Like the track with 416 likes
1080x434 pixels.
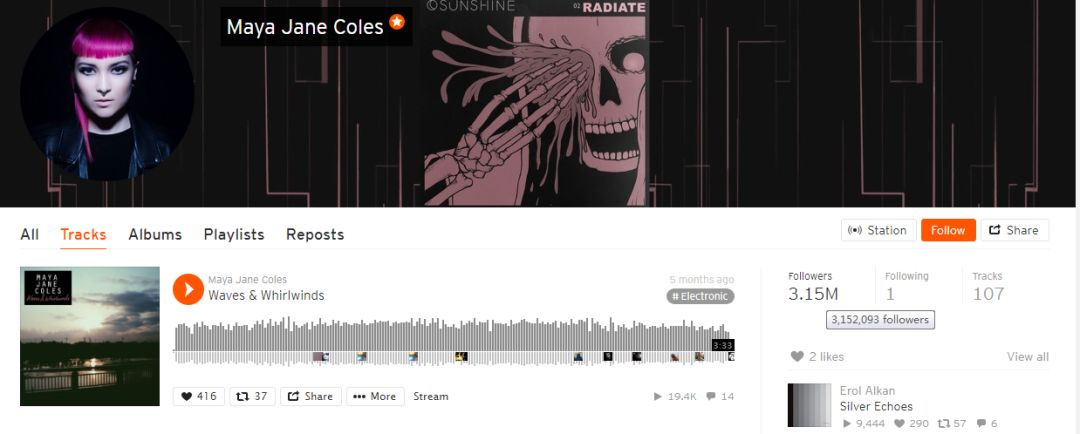point(198,396)
